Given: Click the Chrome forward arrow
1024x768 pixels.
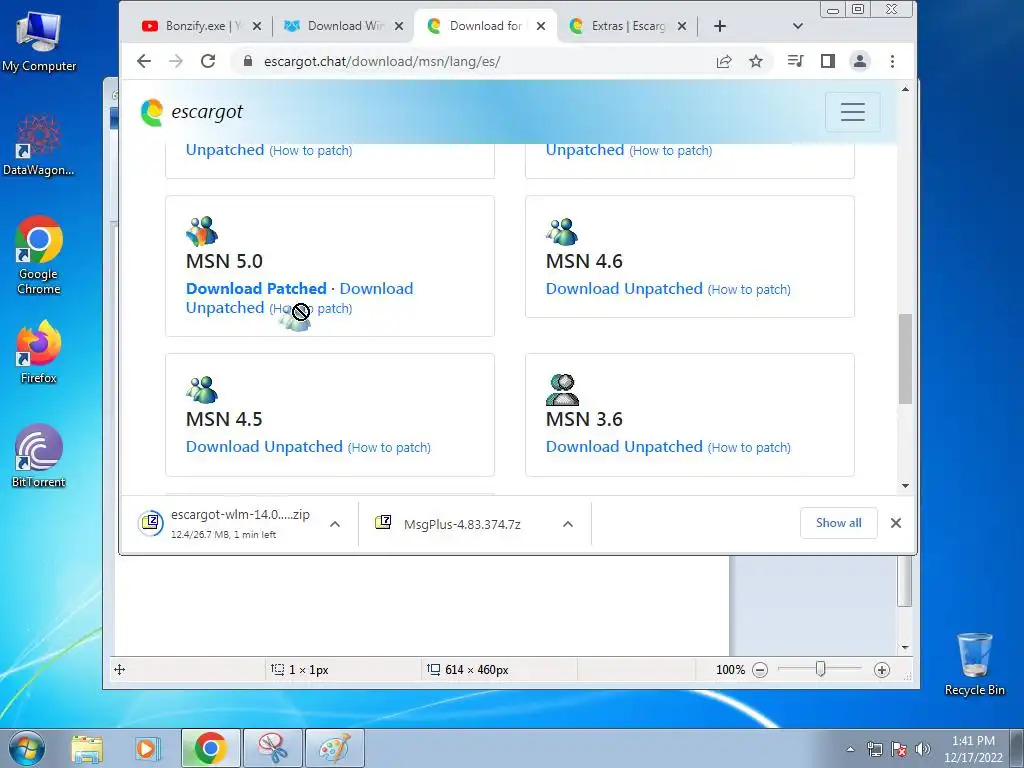Looking at the screenshot, I should pyautogui.click(x=176, y=61).
